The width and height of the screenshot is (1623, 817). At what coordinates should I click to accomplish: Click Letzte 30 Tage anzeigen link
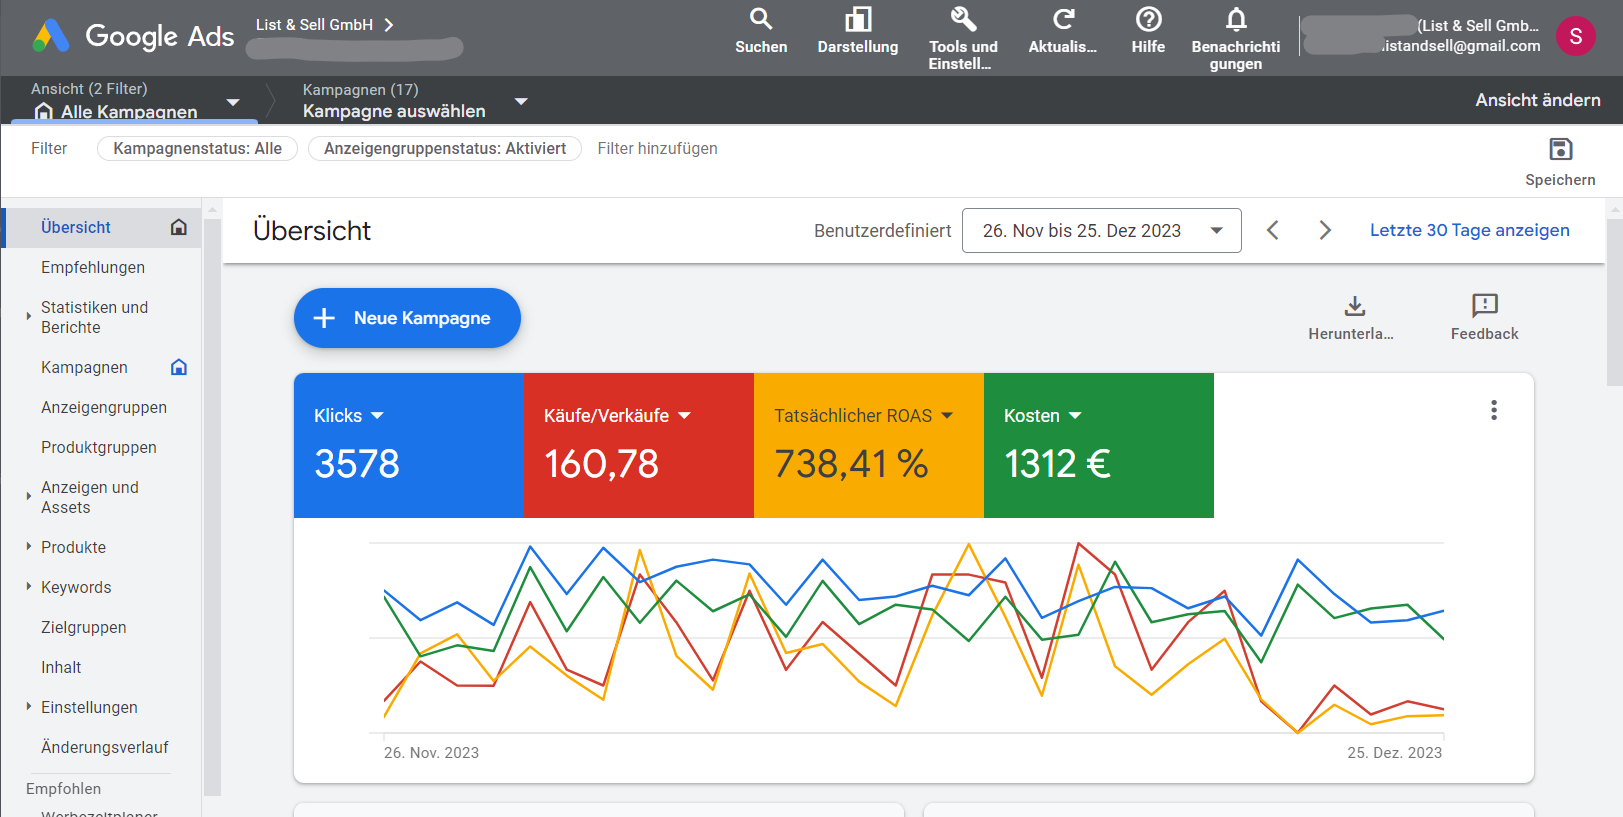point(1469,230)
